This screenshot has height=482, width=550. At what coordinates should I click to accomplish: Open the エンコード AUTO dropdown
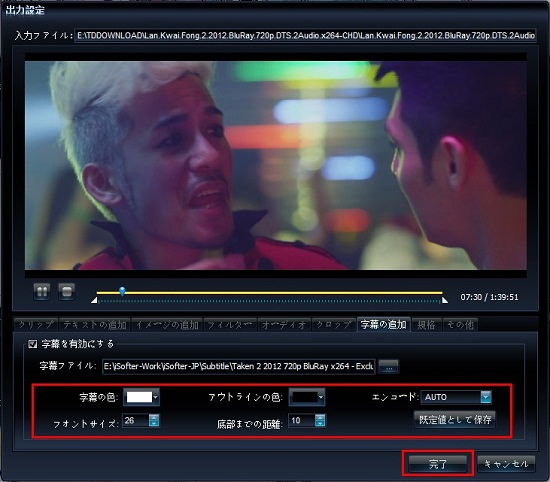click(x=456, y=397)
